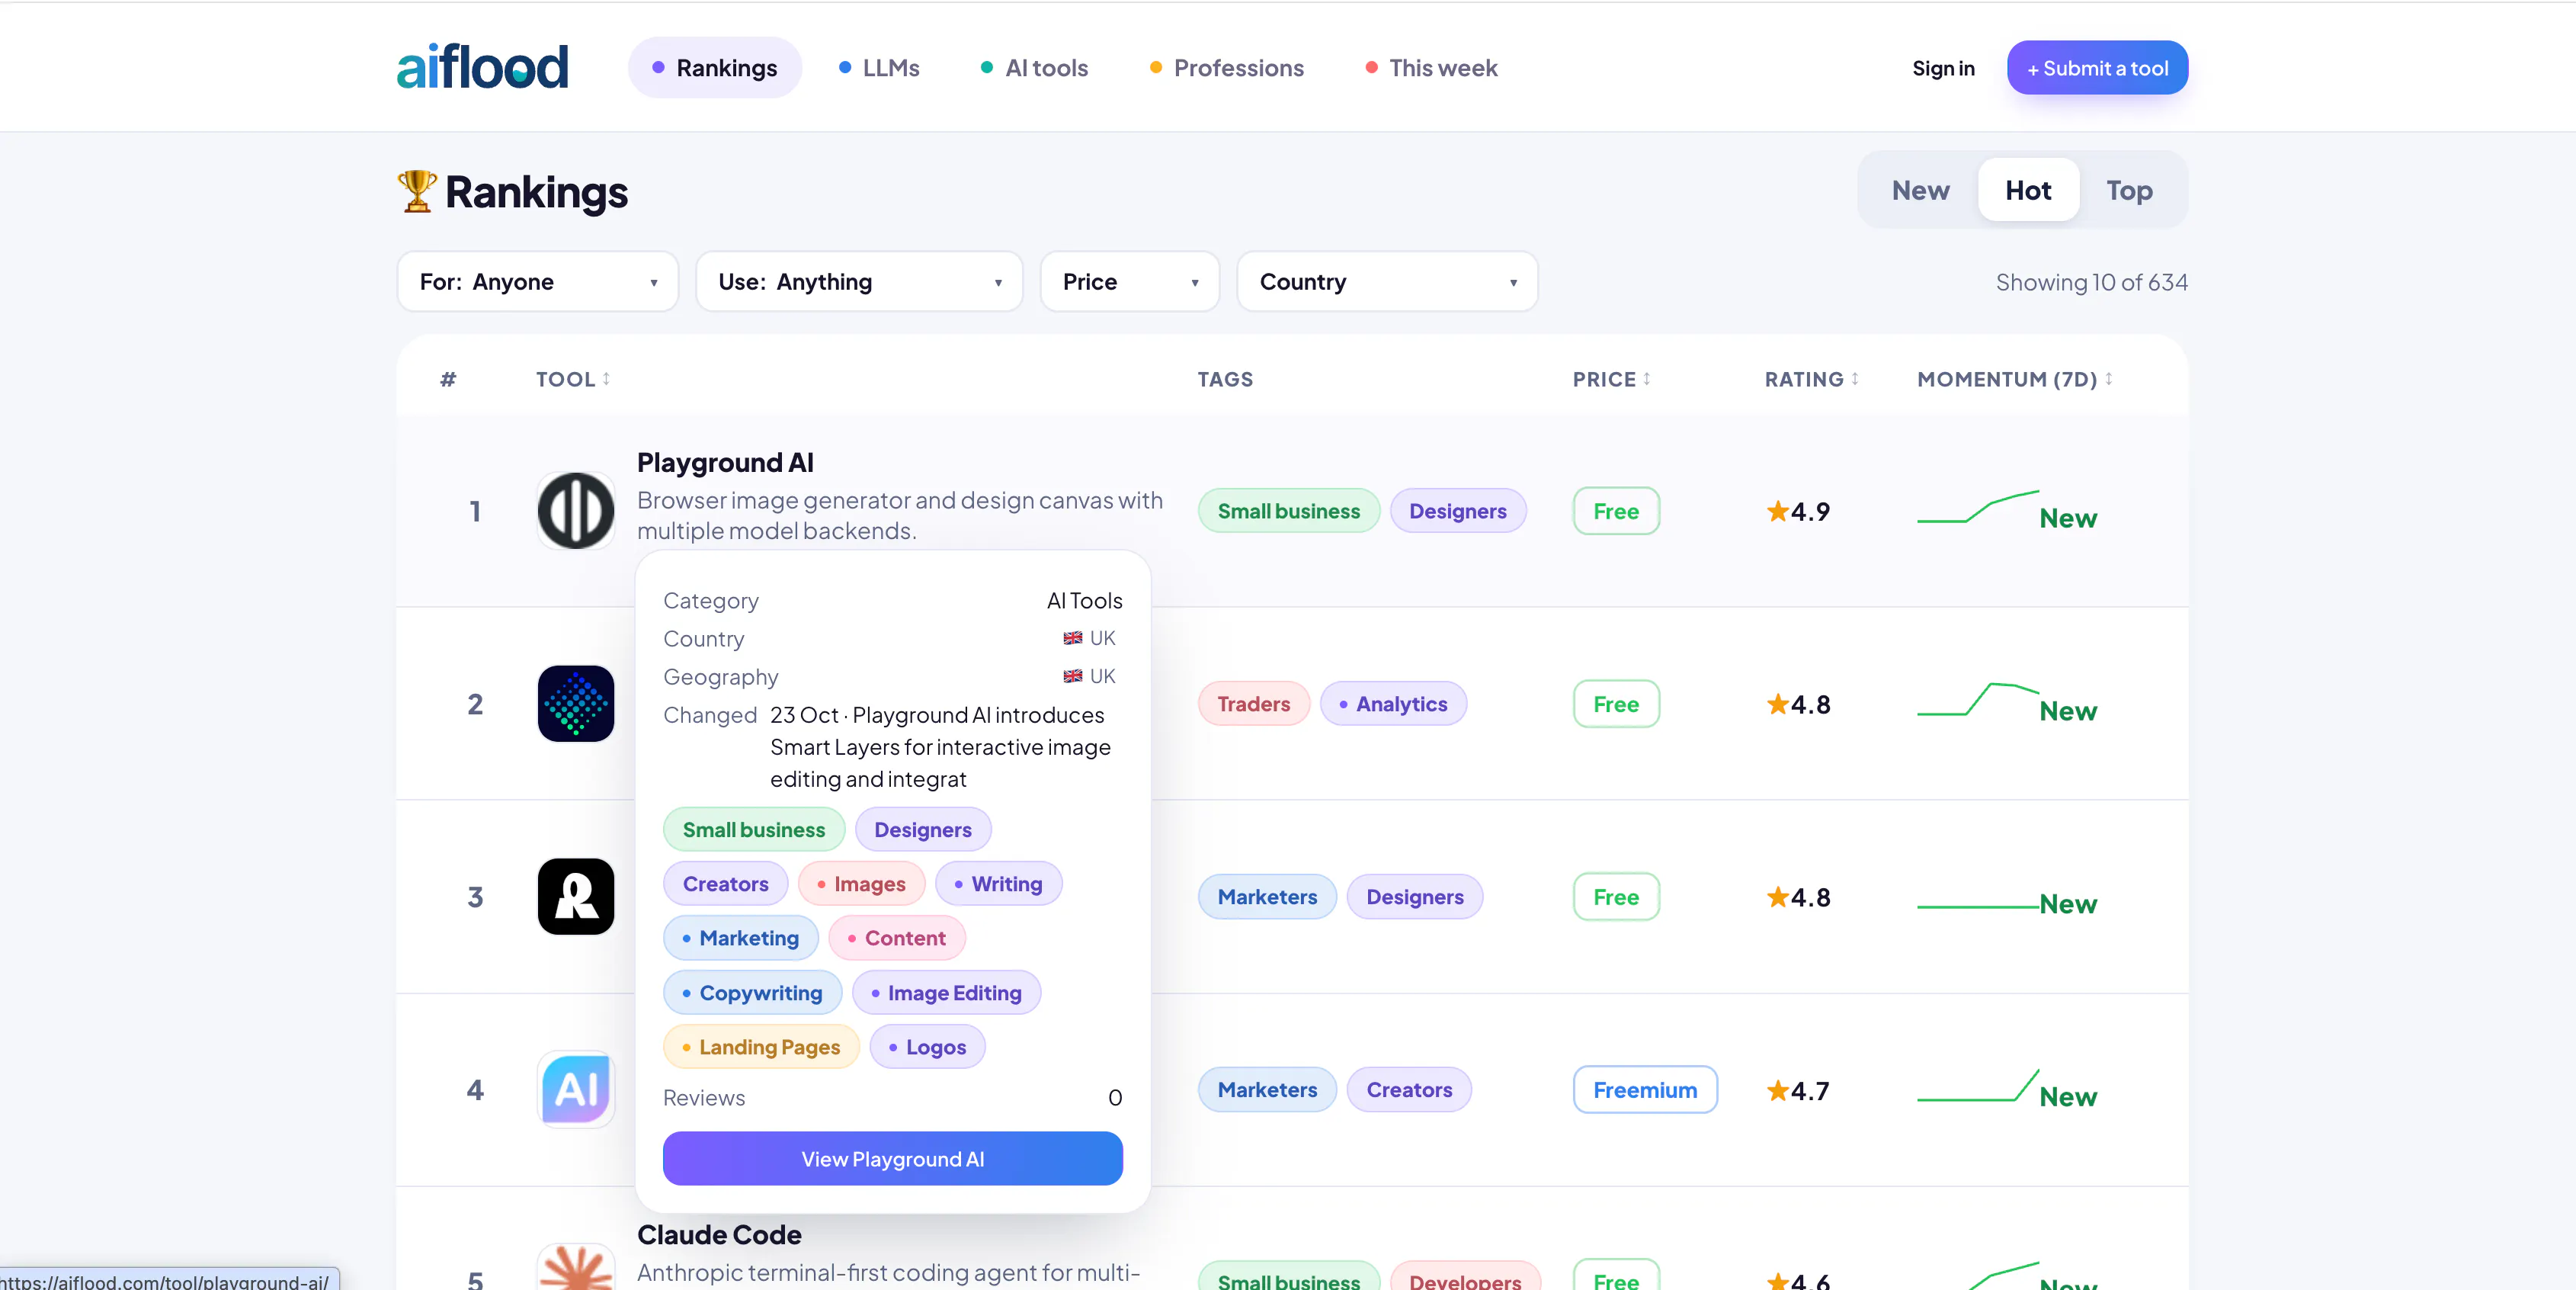Open the This week nav tab
Screen dimensions: 2576x1290
[x=1431, y=68]
